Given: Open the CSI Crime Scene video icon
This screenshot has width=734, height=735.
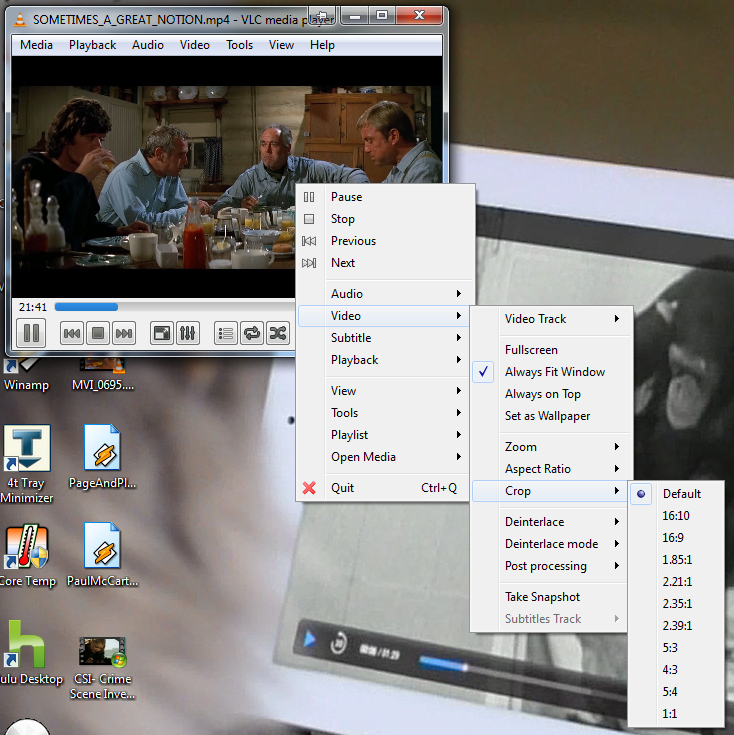Looking at the screenshot, I should point(103,668).
